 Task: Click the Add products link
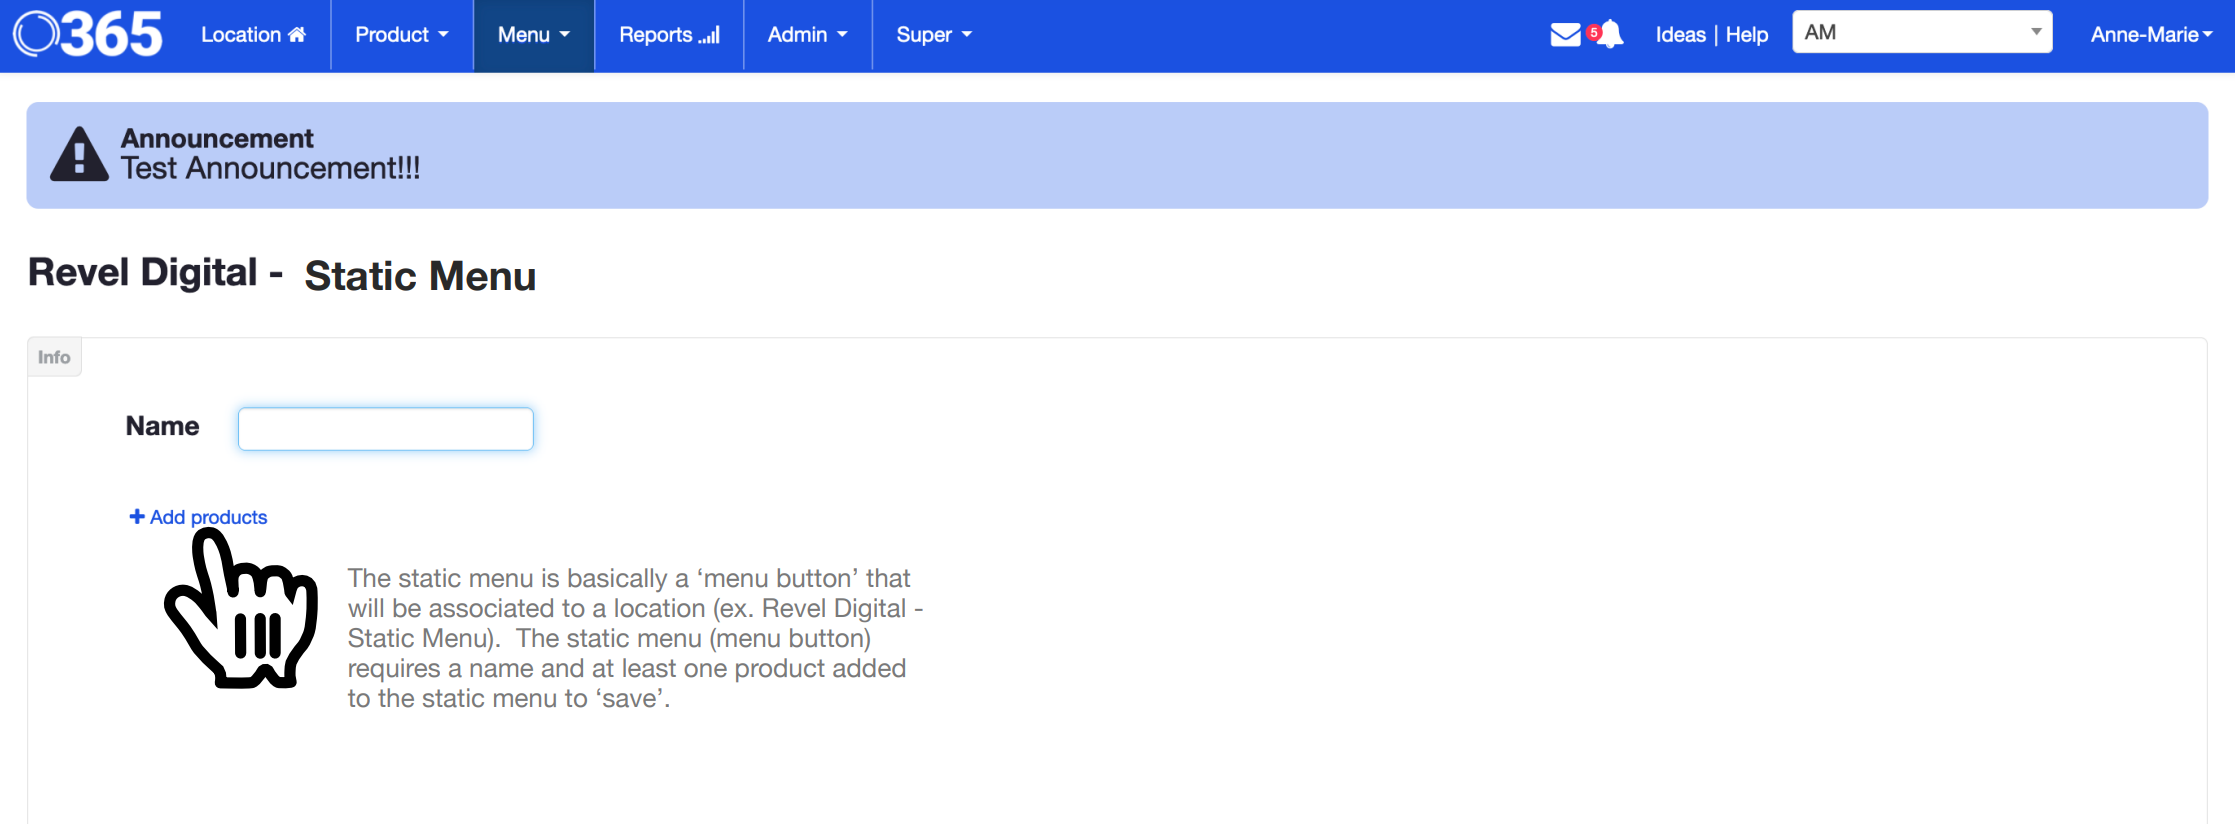tap(198, 517)
